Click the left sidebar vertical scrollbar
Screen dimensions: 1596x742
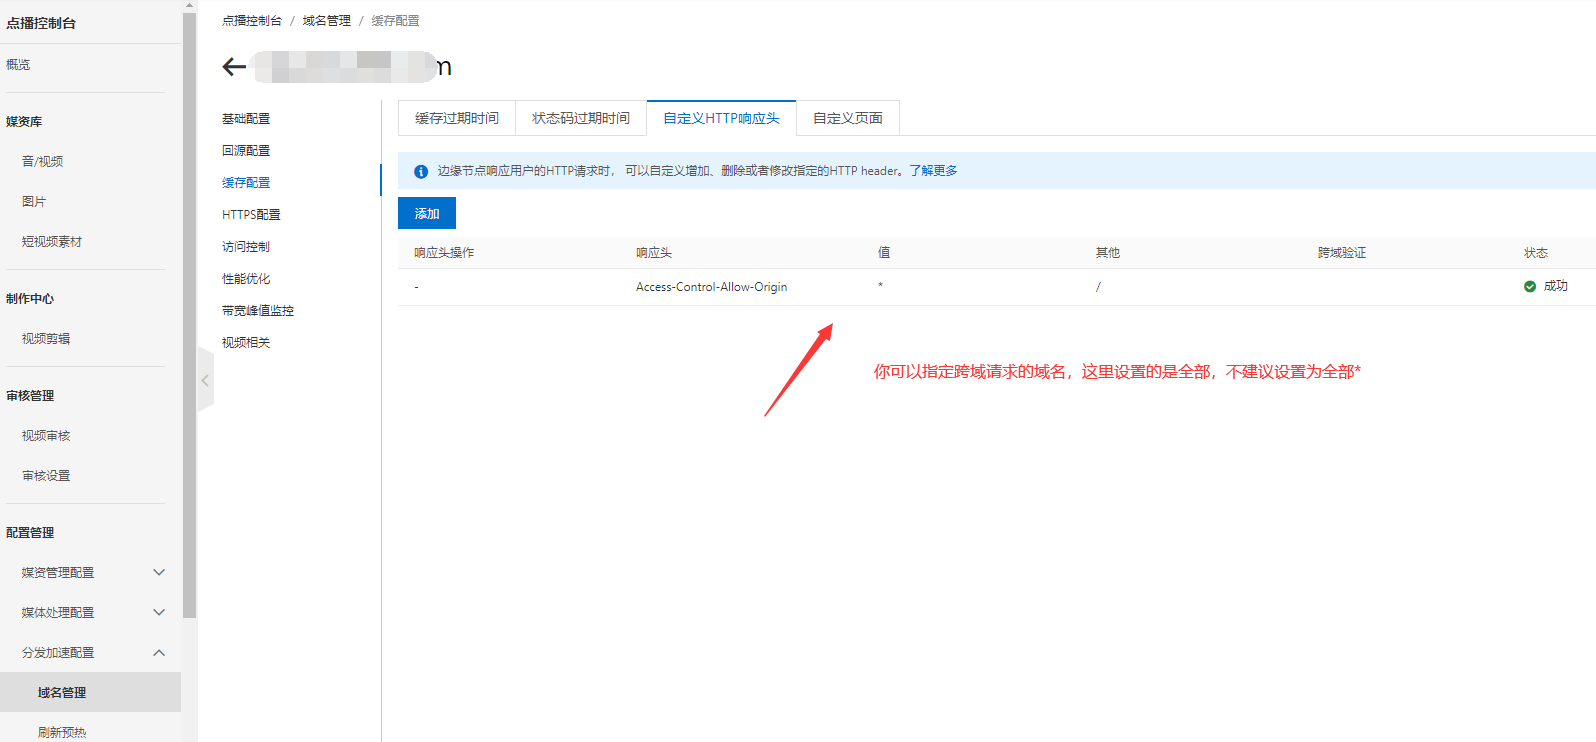click(190, 315)
